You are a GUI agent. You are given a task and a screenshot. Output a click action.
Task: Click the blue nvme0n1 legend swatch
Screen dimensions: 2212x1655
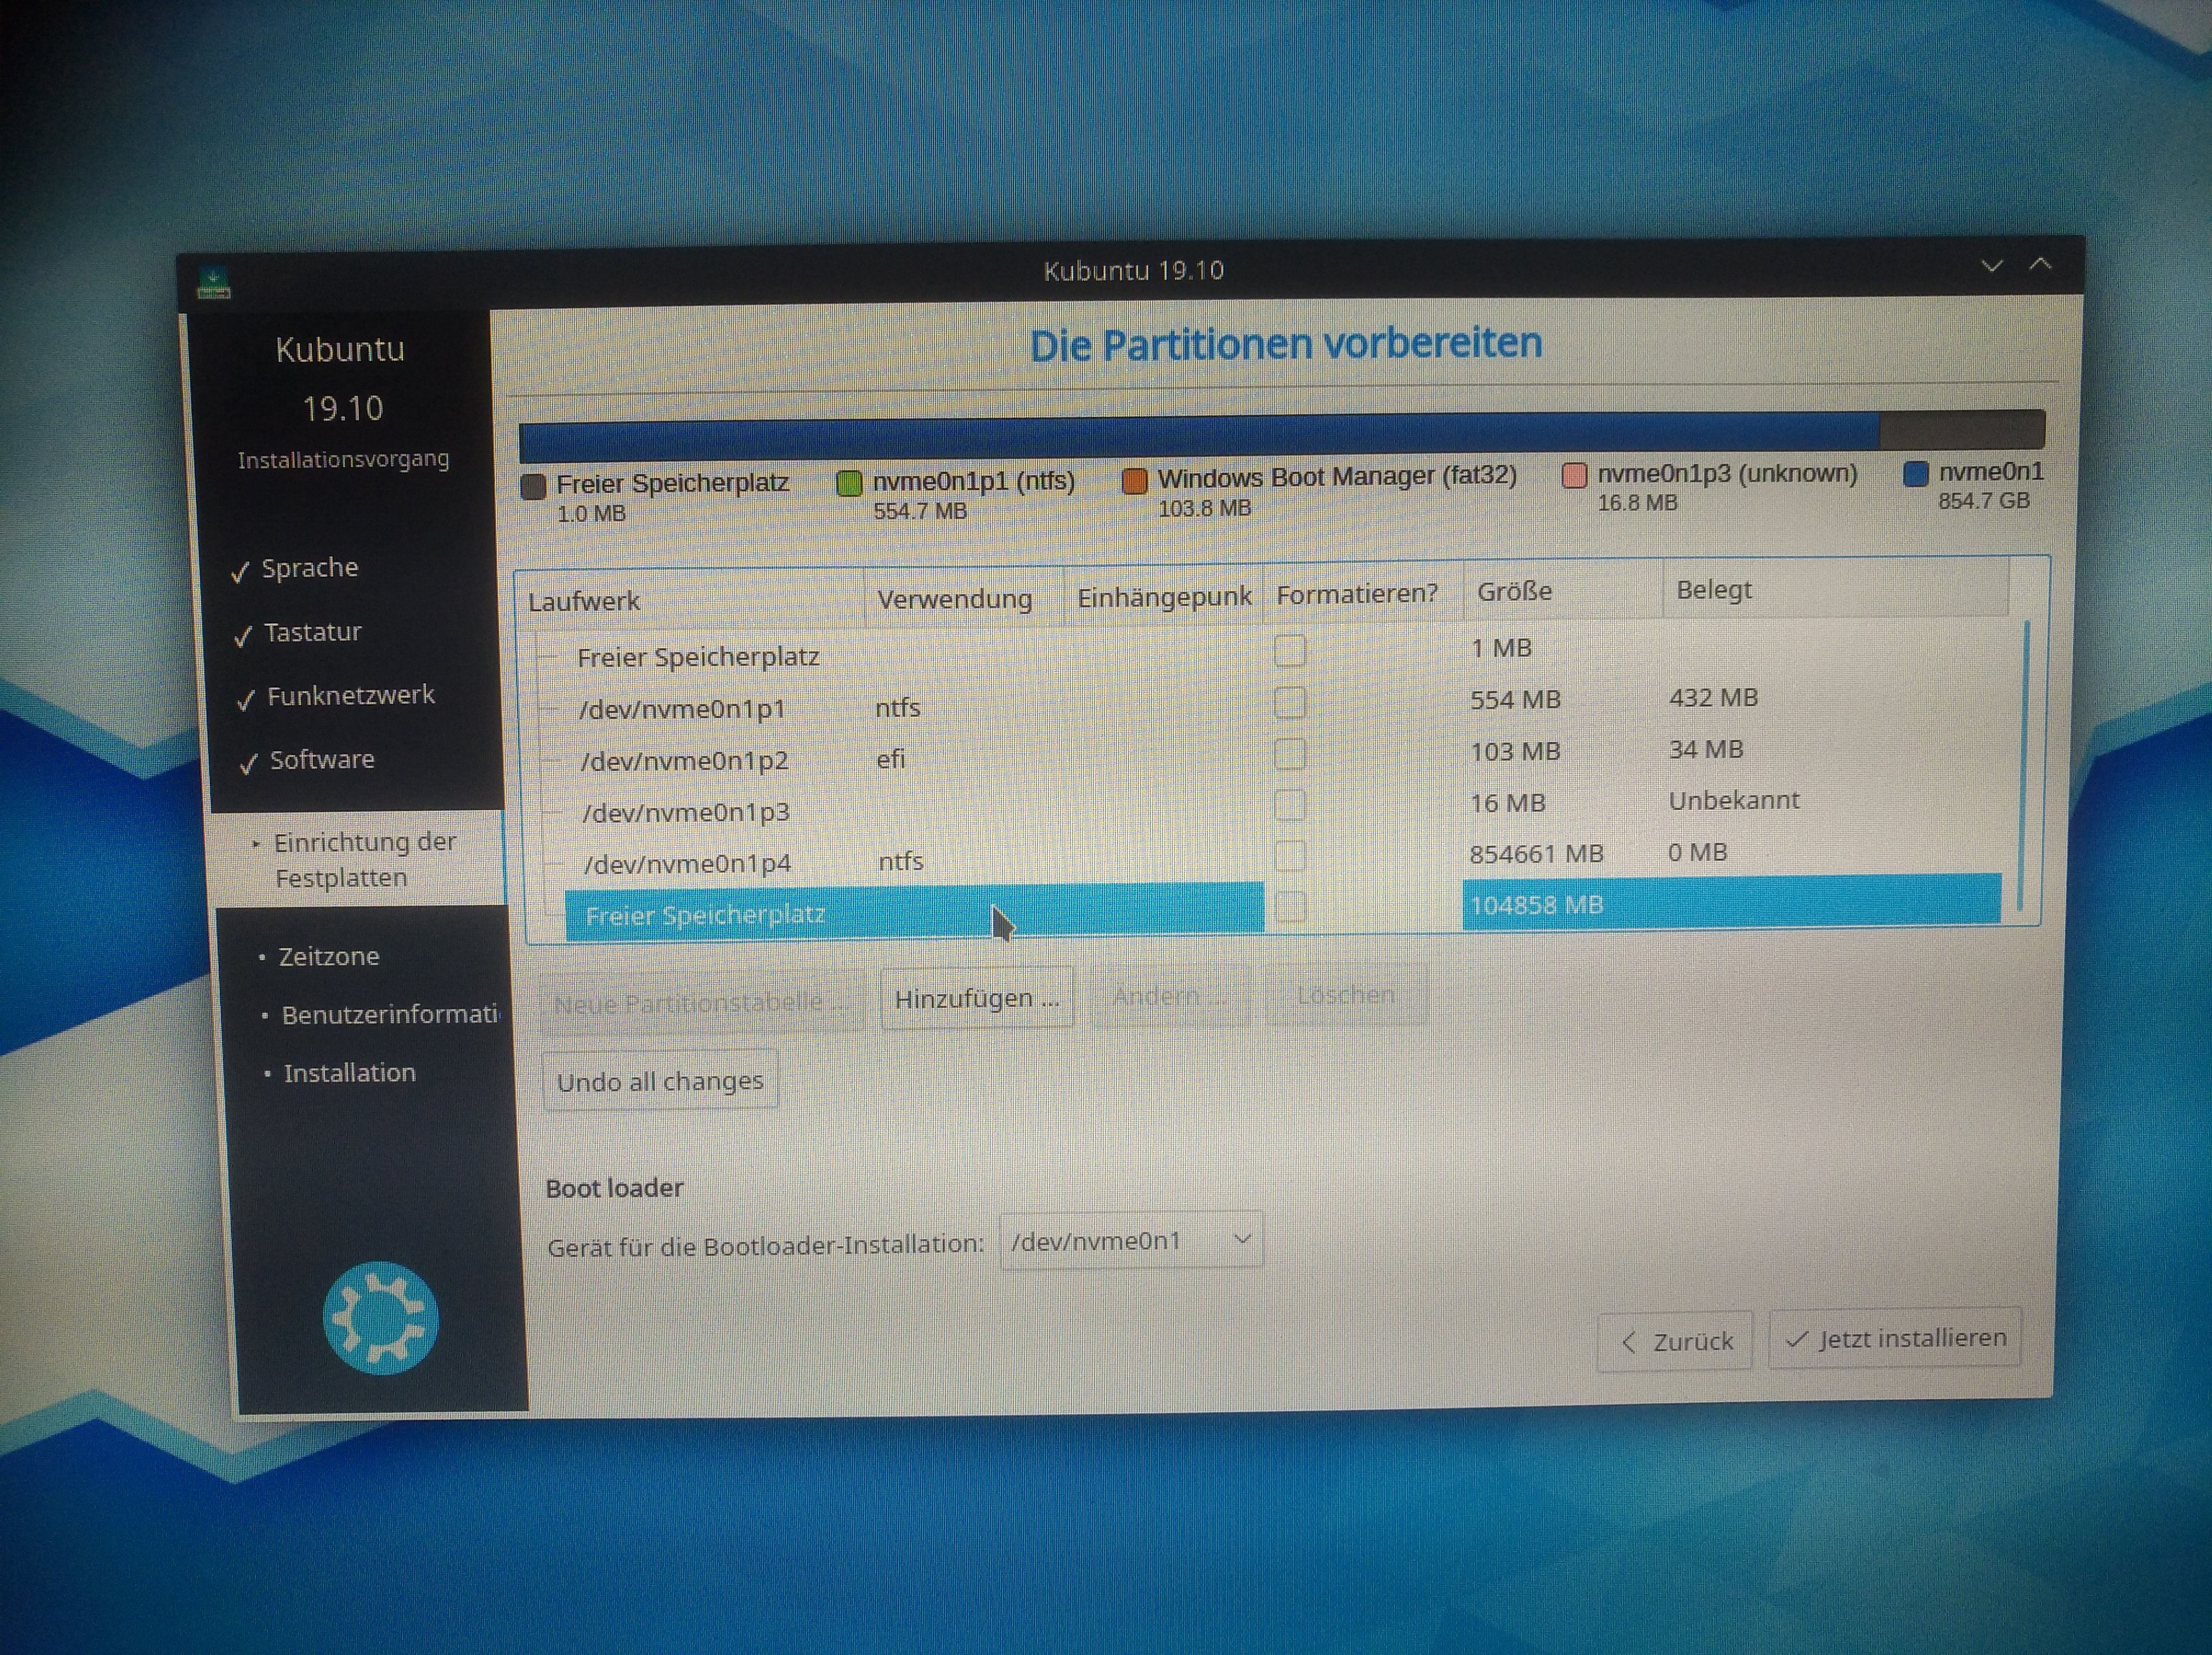pyautogui.click(x=1915, y=474)
